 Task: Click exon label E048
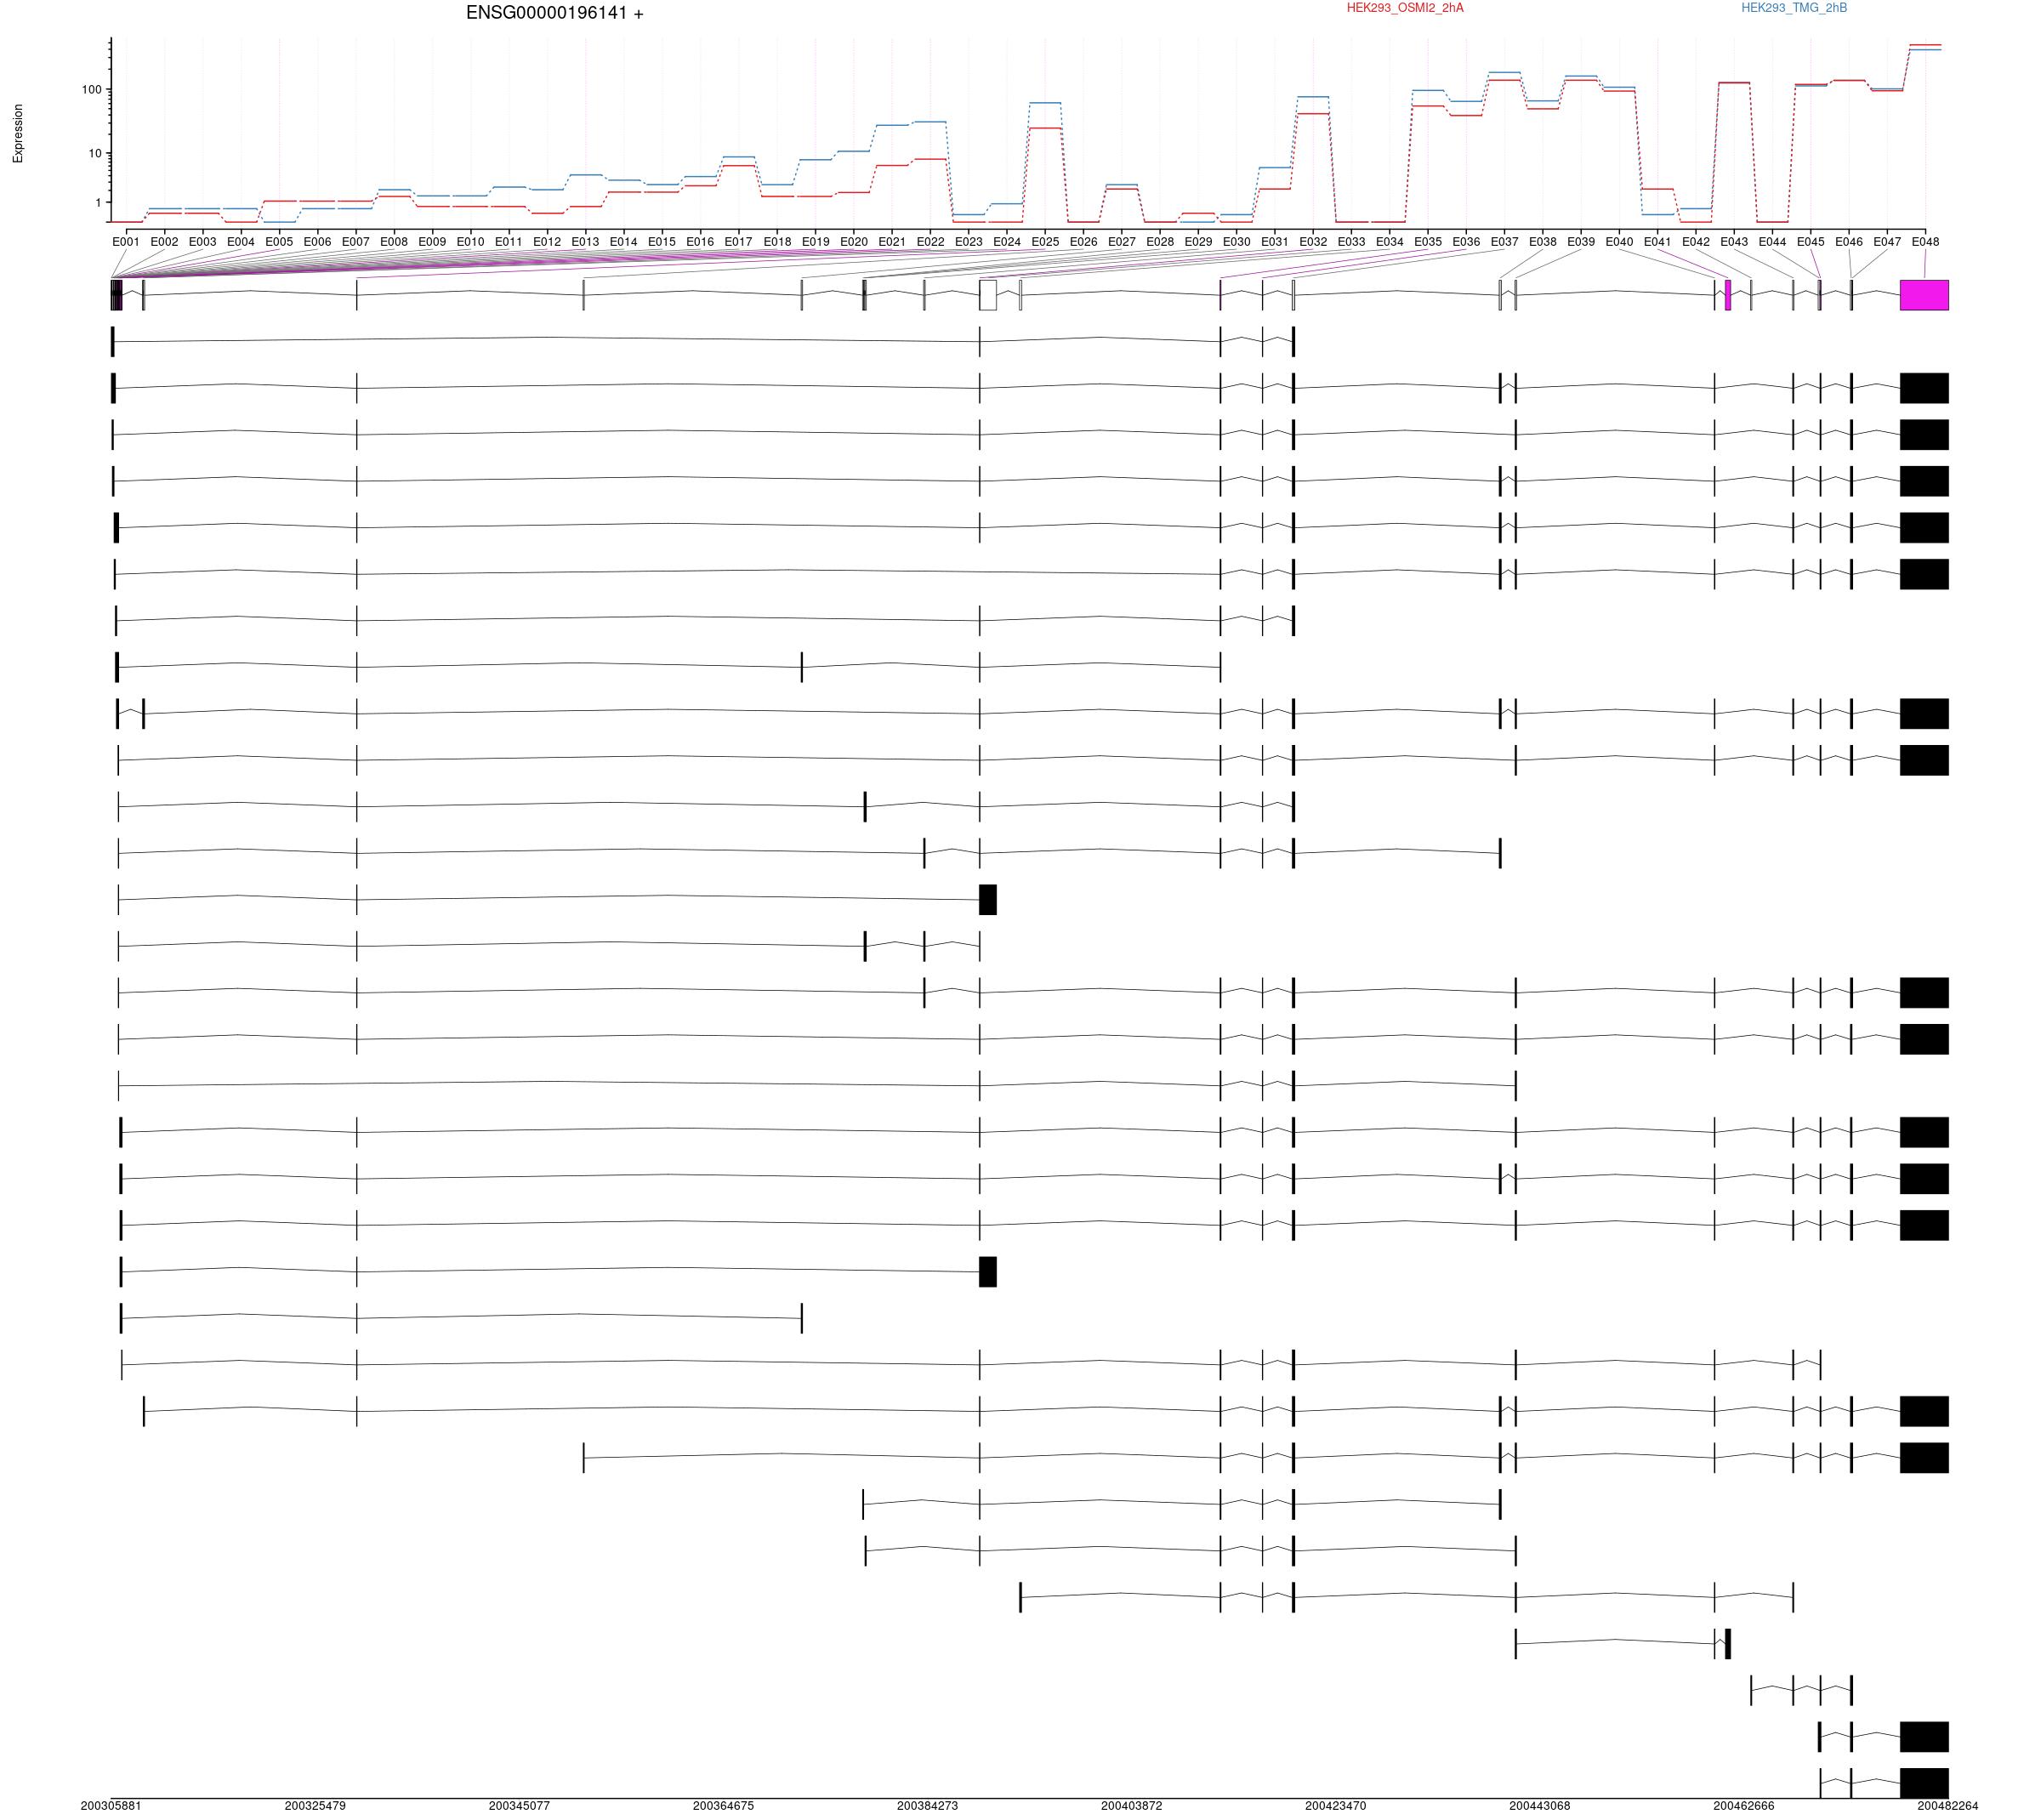(1925, 242)
